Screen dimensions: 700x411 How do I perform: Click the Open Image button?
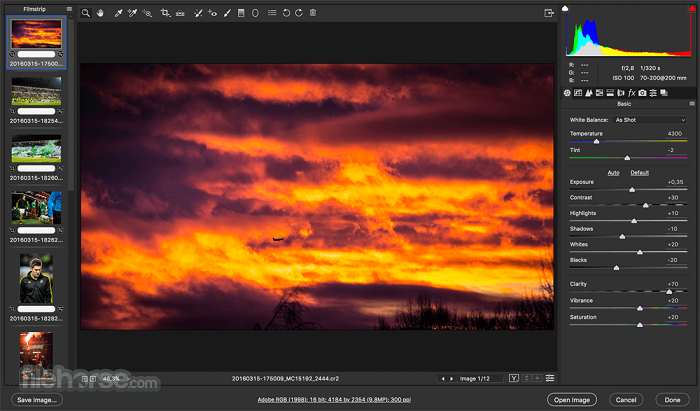pyautogui.click(x=575, y=399)
